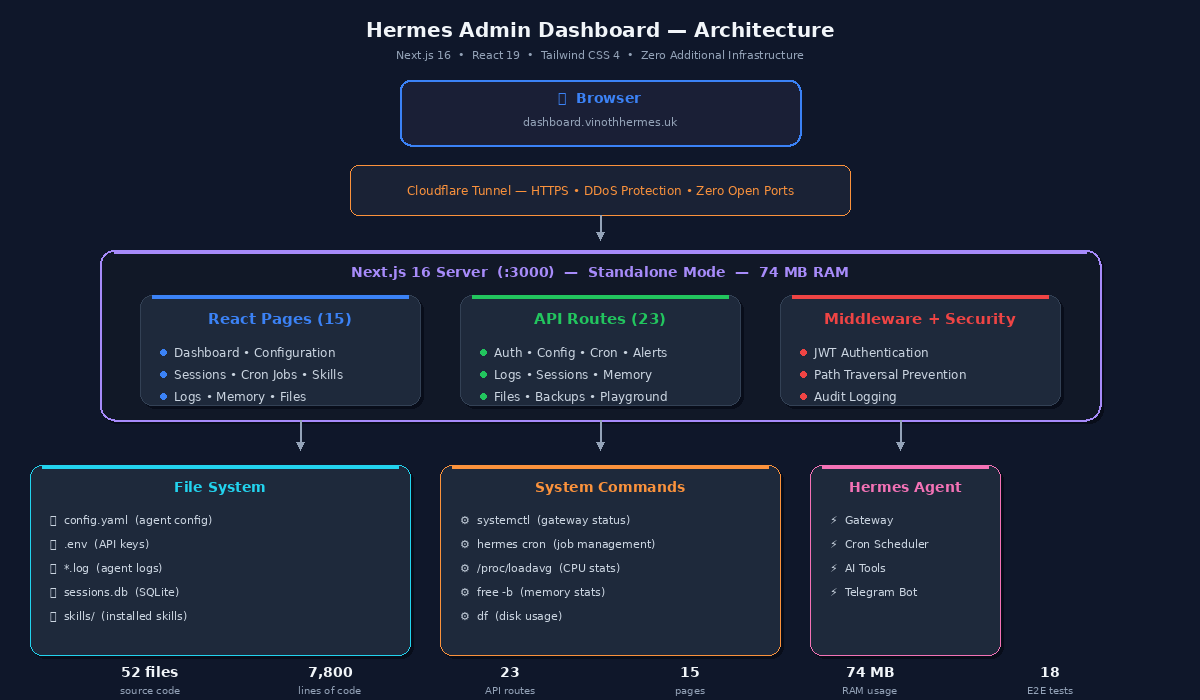The width and height of the screenshot is (1200, 700).
Task: Click the Audit Logging item
Action: point(855,397)
